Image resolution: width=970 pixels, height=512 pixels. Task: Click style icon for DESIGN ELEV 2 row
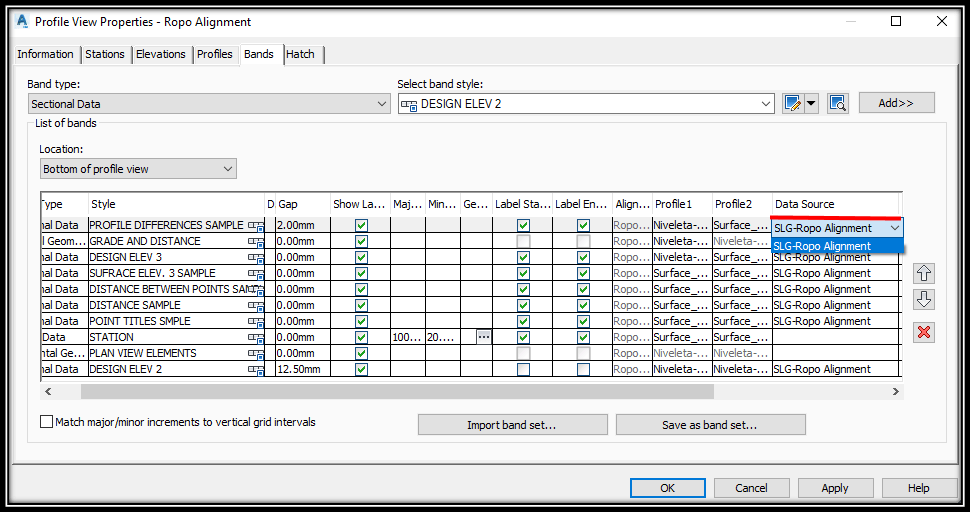[255, 370]
